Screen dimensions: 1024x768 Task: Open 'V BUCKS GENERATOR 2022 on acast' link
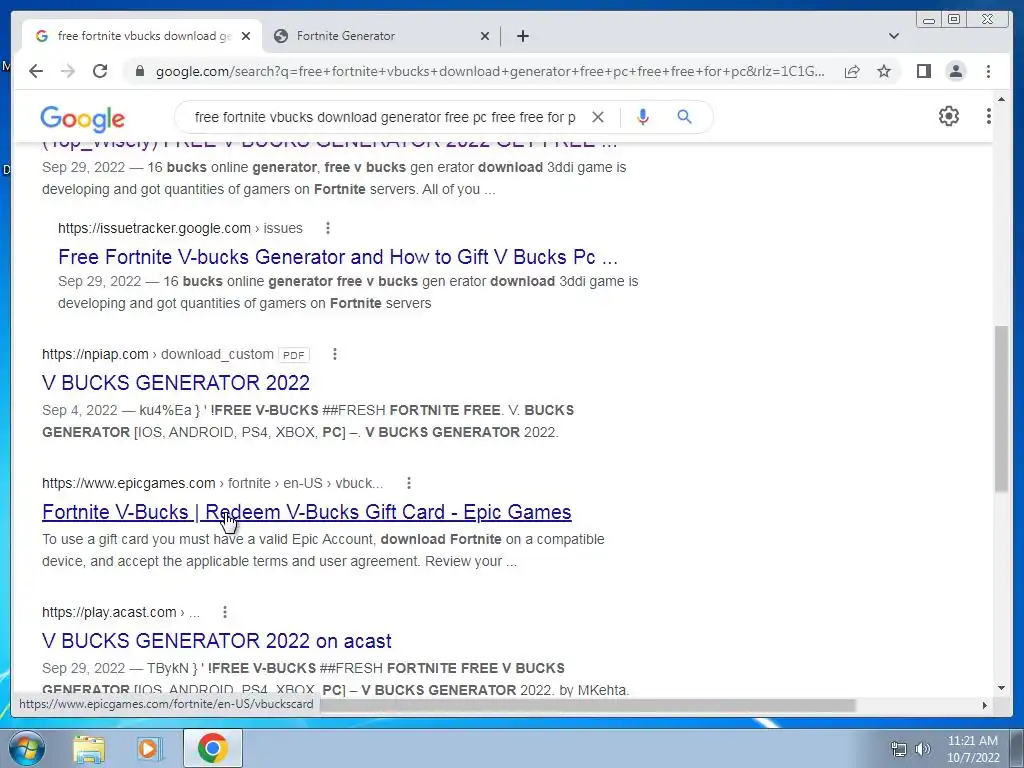[216, 641]
